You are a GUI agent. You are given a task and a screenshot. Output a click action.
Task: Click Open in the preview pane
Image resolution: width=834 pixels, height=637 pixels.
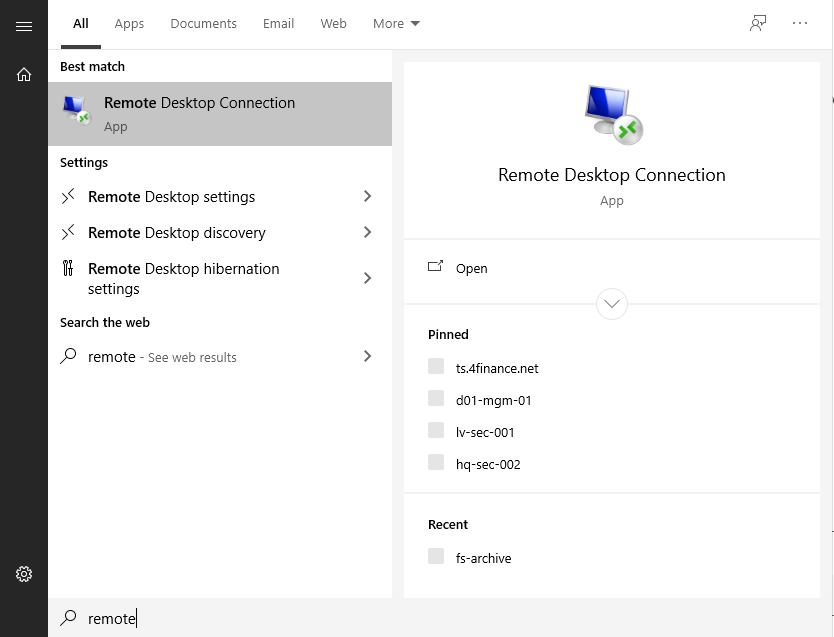612,268
